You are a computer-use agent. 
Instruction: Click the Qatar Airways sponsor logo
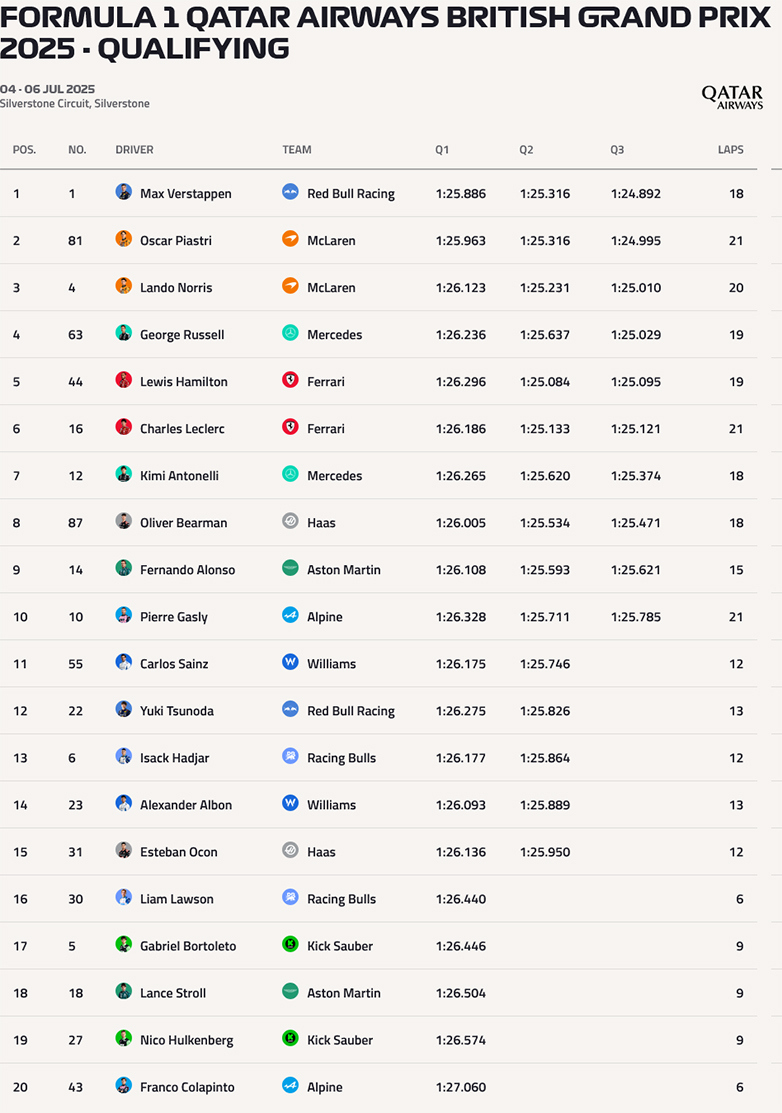point(731,96)
